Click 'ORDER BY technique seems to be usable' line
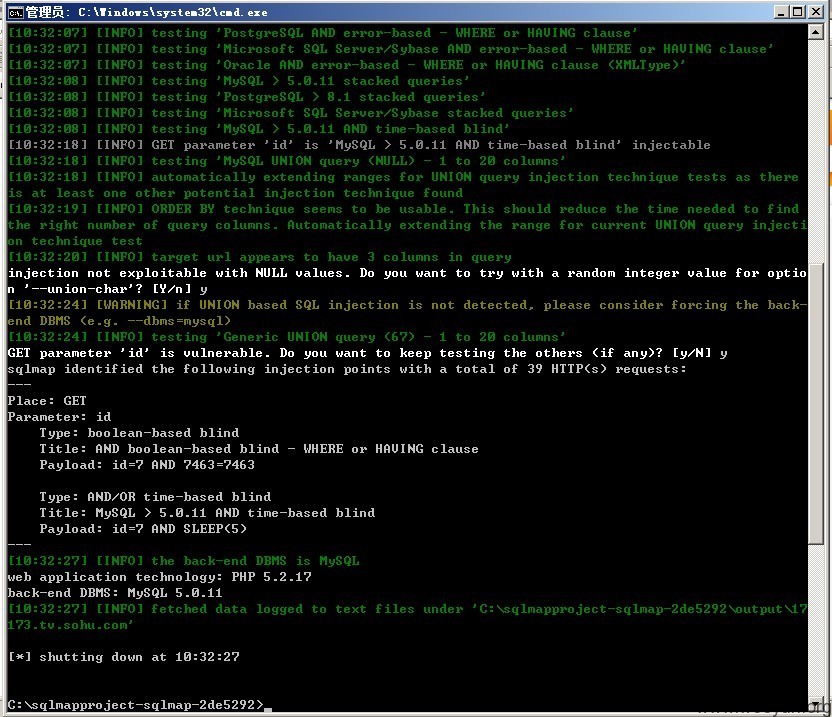This screenshot has height=717, width=832. tap(407, 224)
